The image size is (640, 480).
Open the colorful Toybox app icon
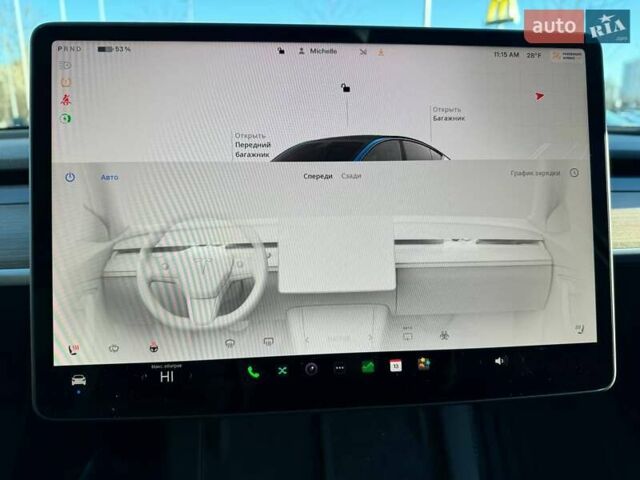(424, 364)
